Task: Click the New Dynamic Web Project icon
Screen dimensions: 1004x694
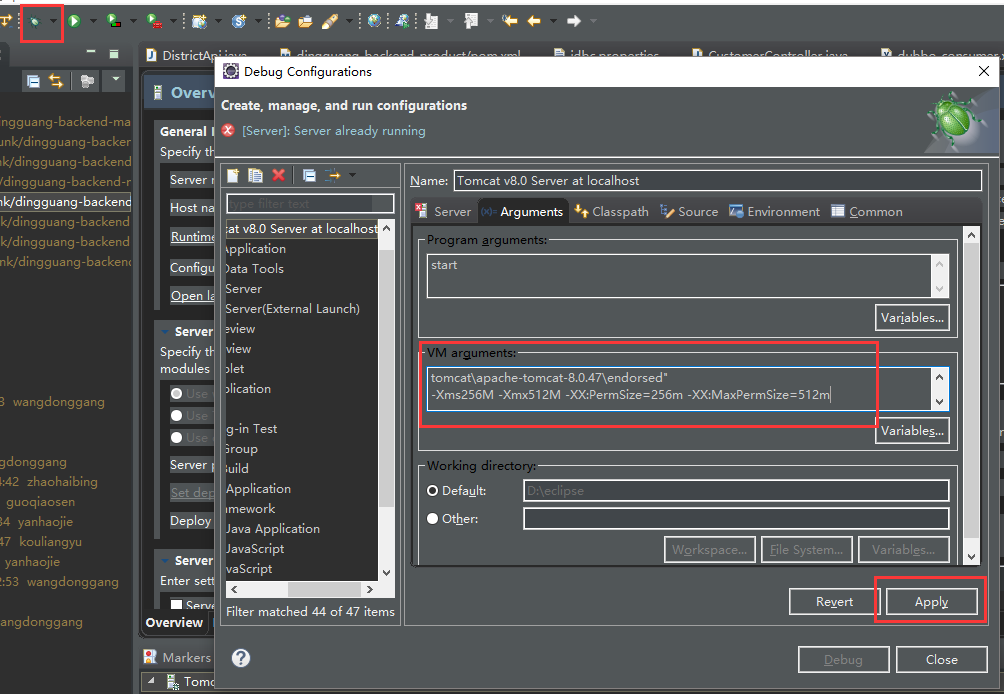Action: tap(200, 22)
